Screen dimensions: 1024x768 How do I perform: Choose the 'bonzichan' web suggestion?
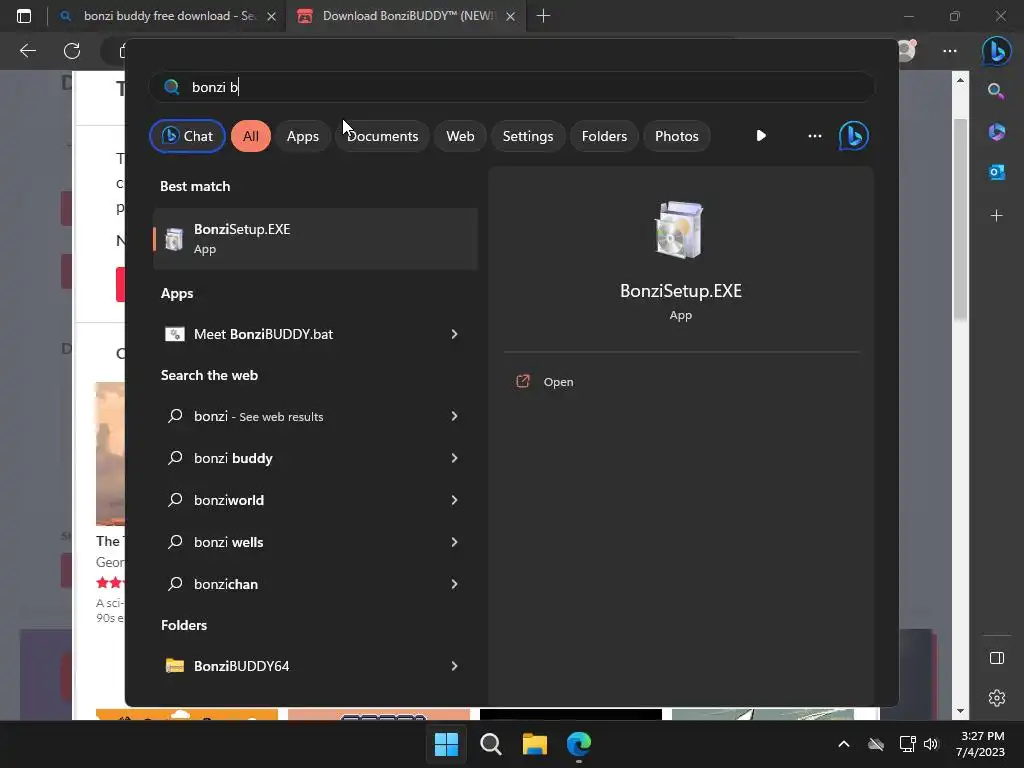300,584
